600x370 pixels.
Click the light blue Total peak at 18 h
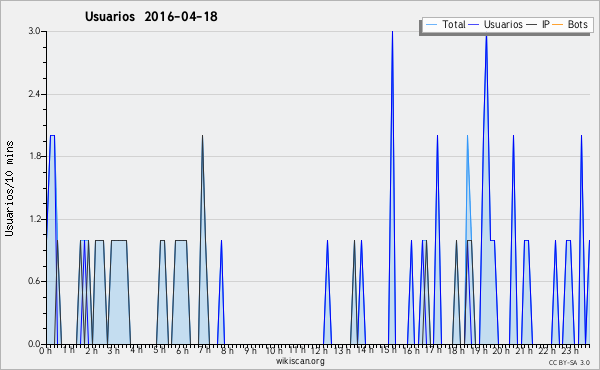[467, 136]
